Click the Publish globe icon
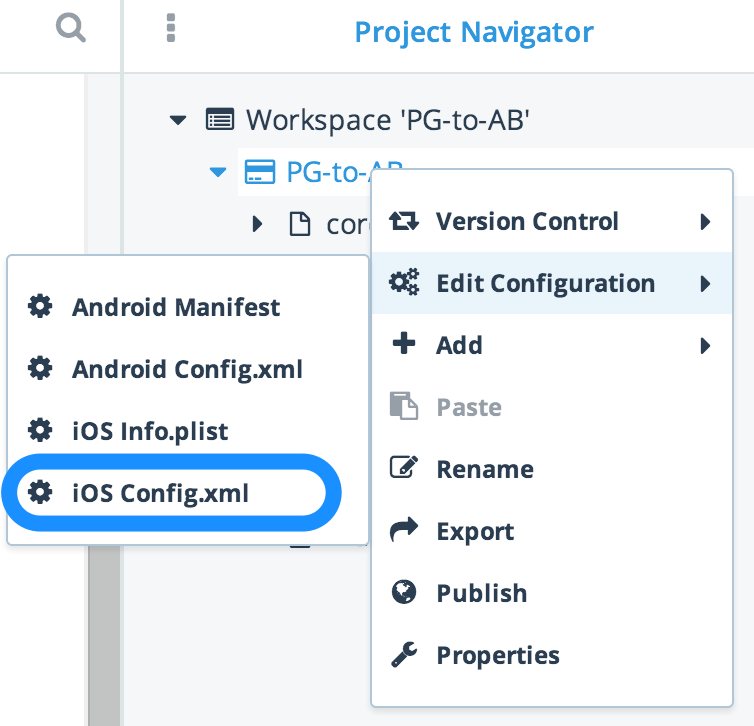 tap(404, 593)
